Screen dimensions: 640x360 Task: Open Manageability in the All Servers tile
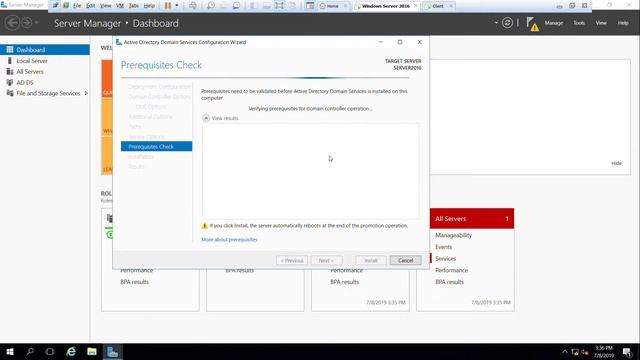coord(453,236)
